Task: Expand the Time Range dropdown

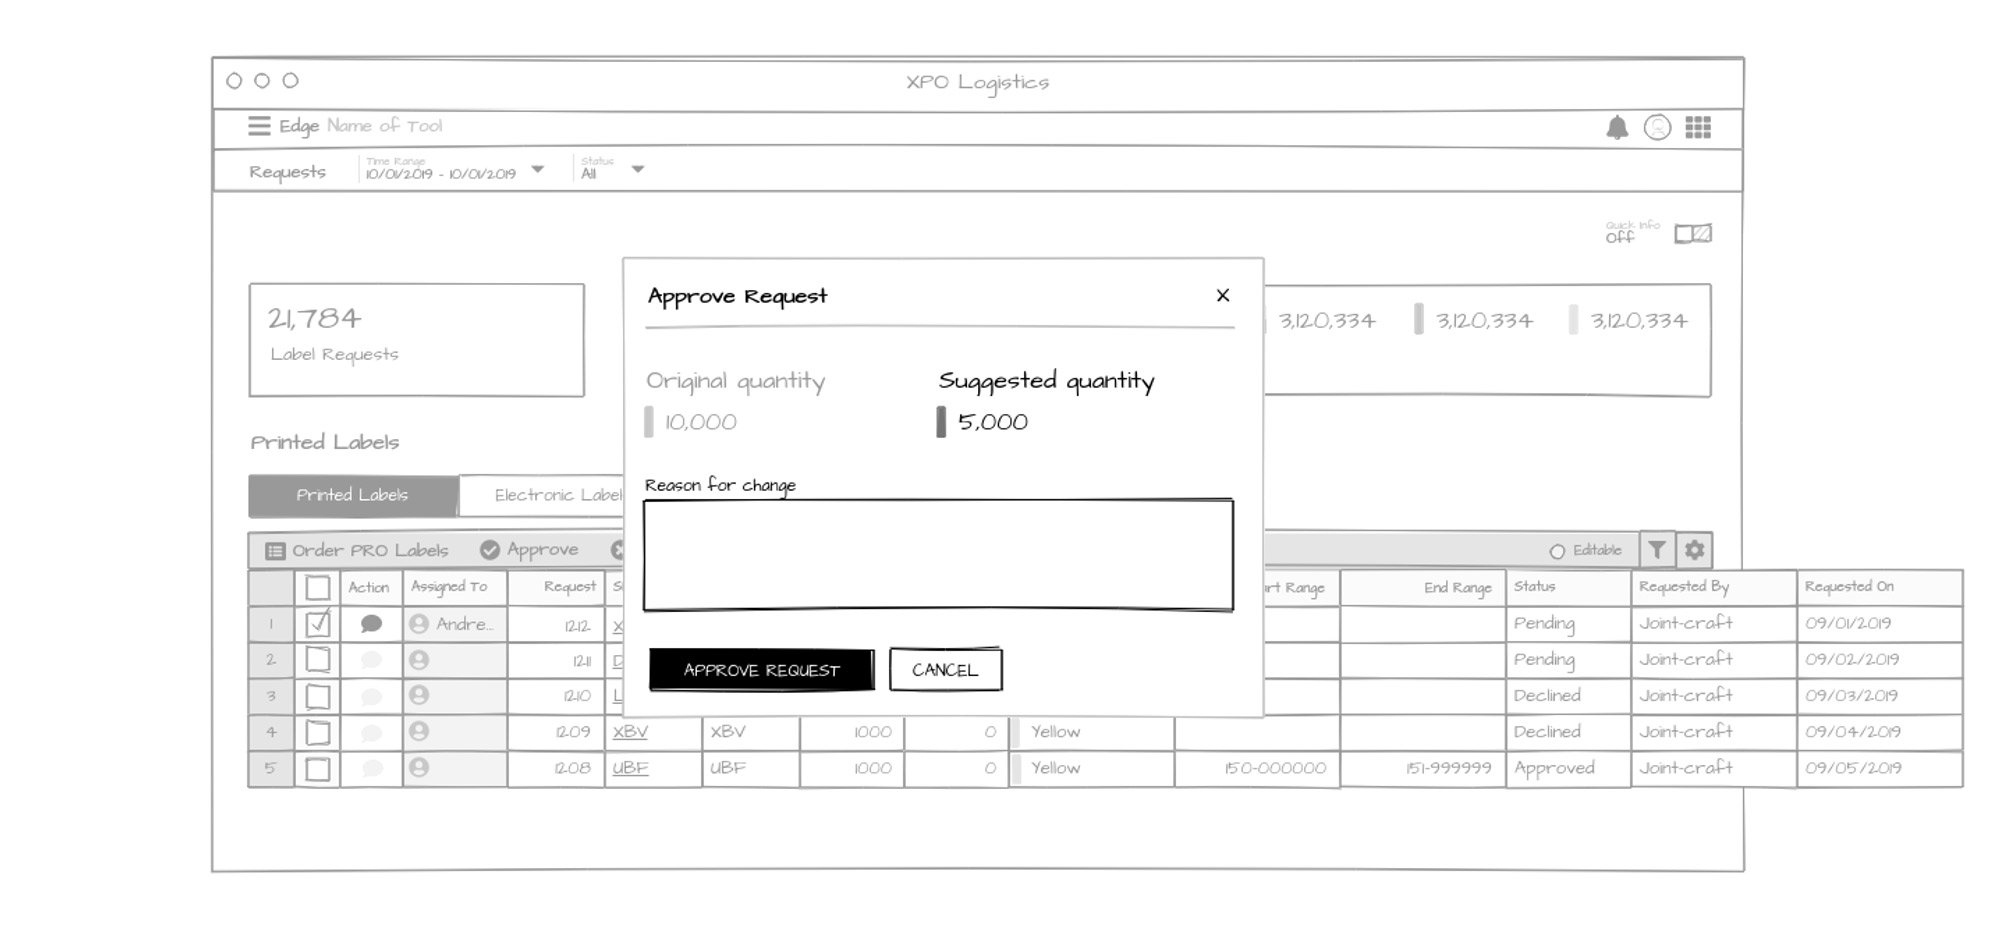Action: click(x=538, y=170)
